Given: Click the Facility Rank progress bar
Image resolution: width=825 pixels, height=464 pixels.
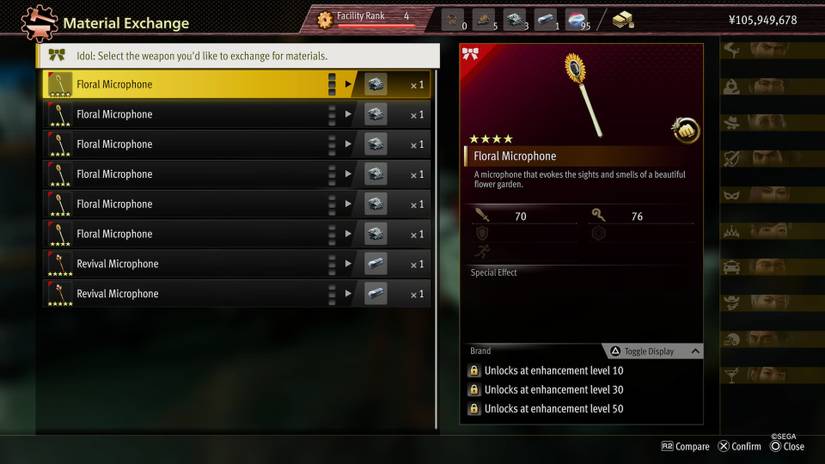Looking at the screenshot, I should click(x=376, y=25).
